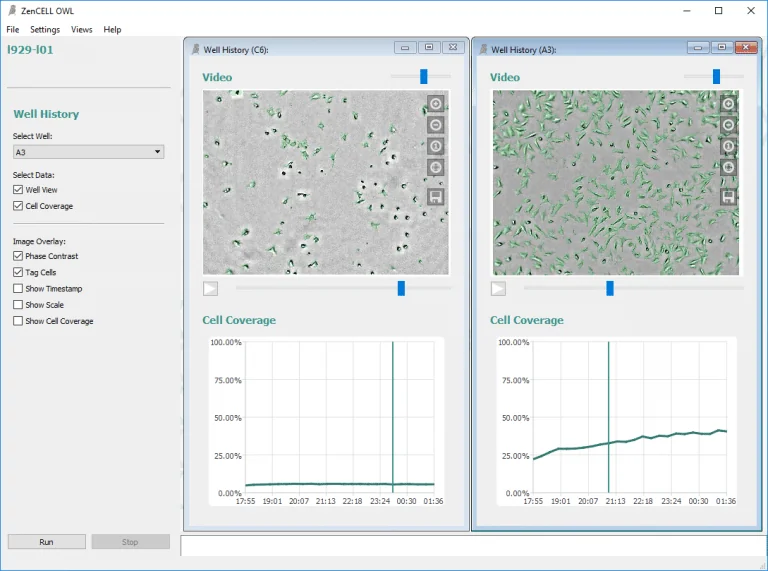Image resolution: width=768 pixels, height=571 pixels.
Task: Click zoom in icon on C6 video
Action: (435, 104)
